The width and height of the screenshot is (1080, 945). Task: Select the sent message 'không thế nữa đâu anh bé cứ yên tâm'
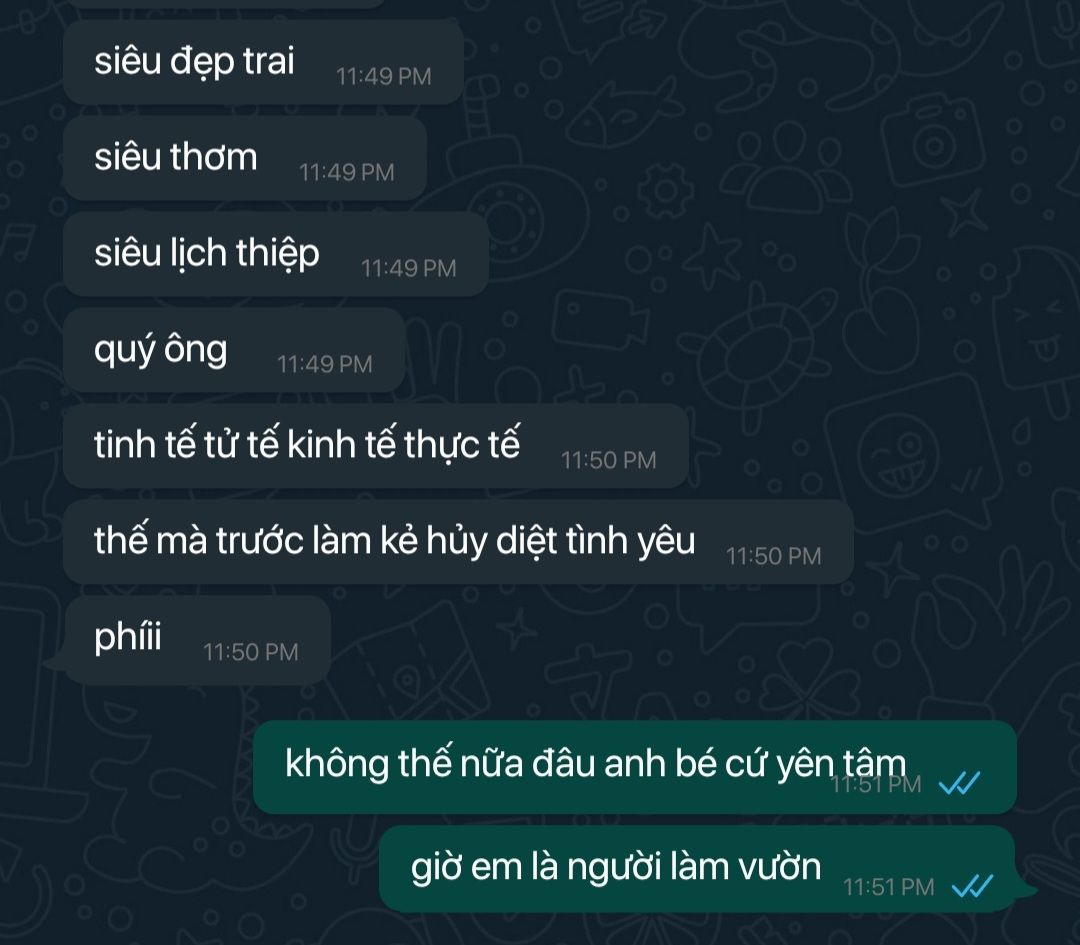pos(635,767)
